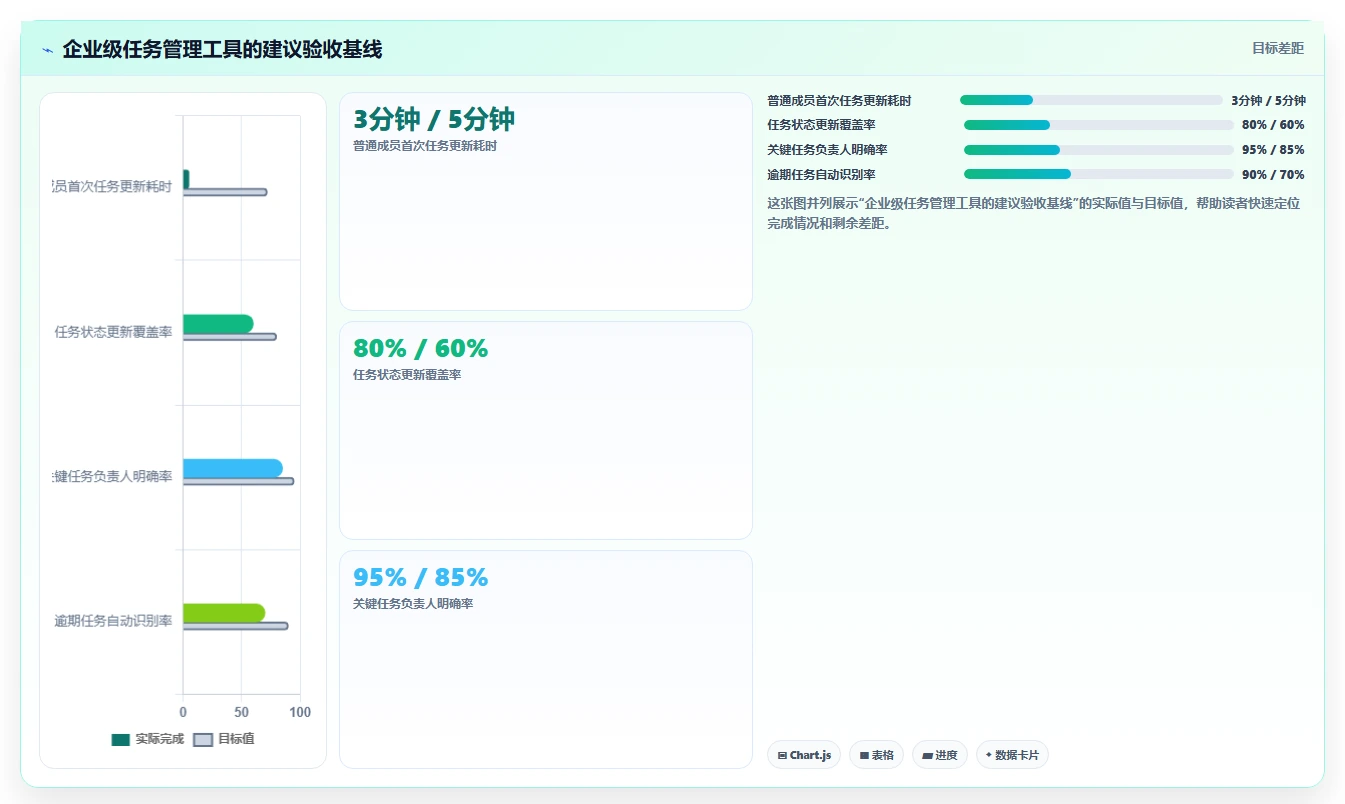
Task: Click the chart description paragraph text
Action: 1034,213
